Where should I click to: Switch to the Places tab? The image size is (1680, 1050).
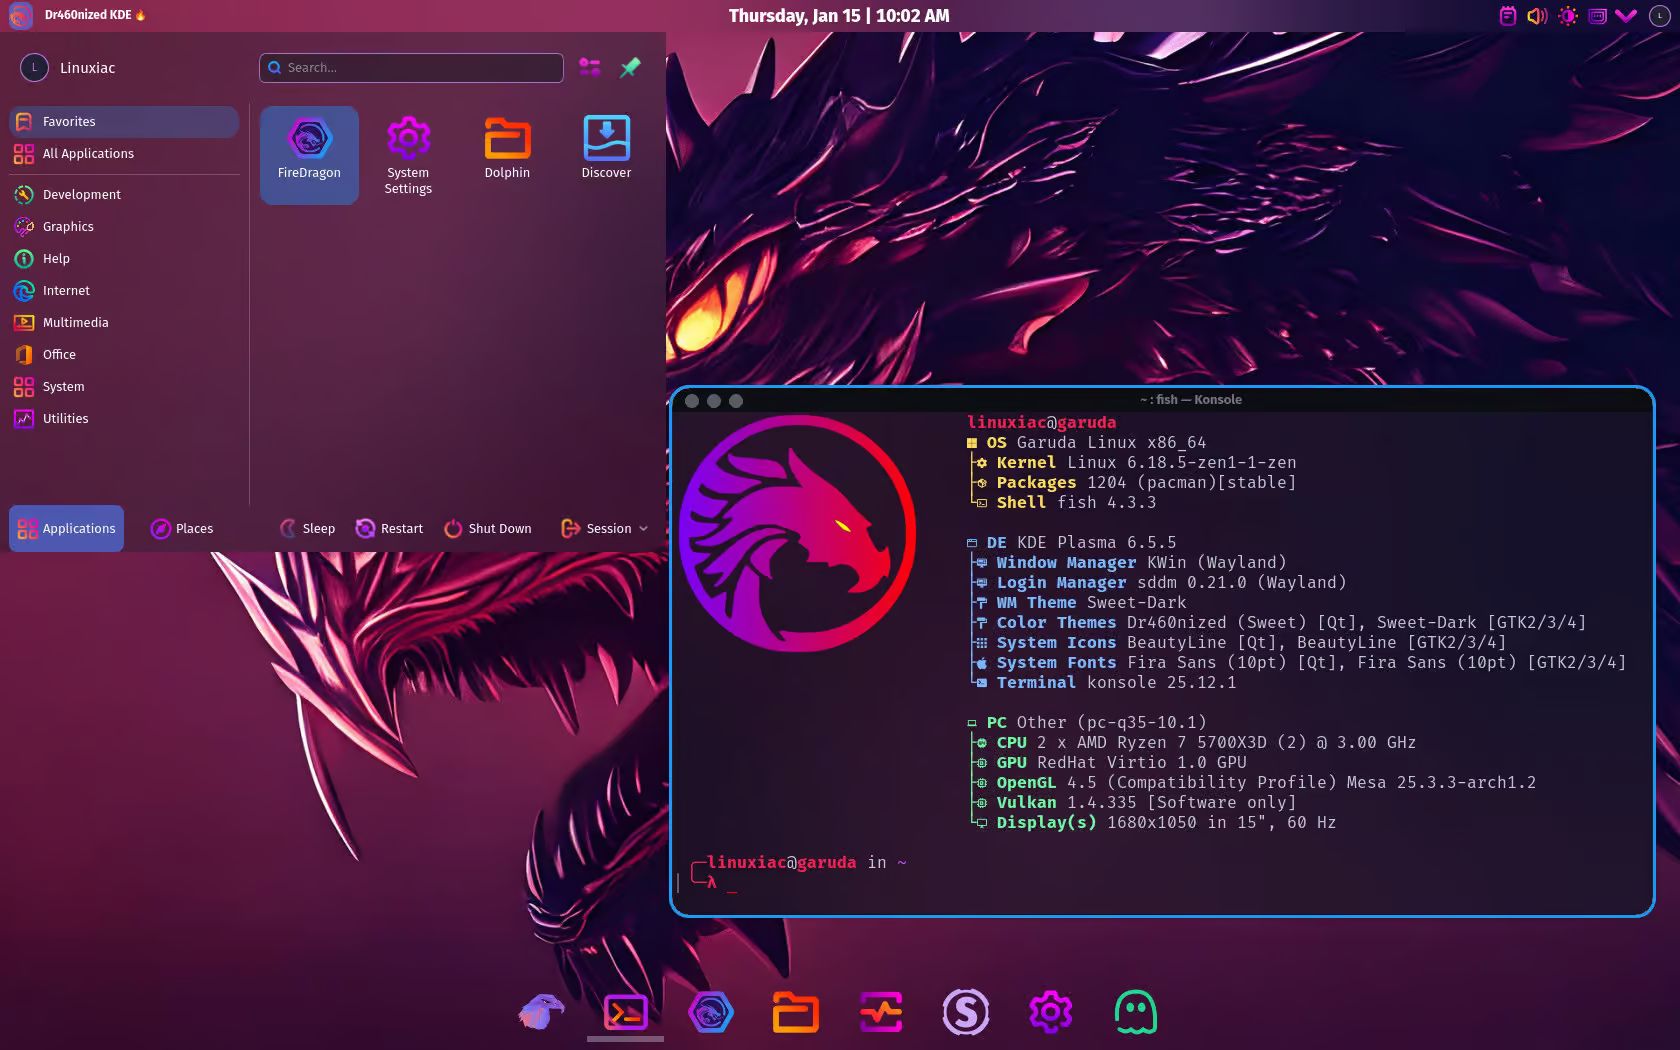[x=182, y=528]
